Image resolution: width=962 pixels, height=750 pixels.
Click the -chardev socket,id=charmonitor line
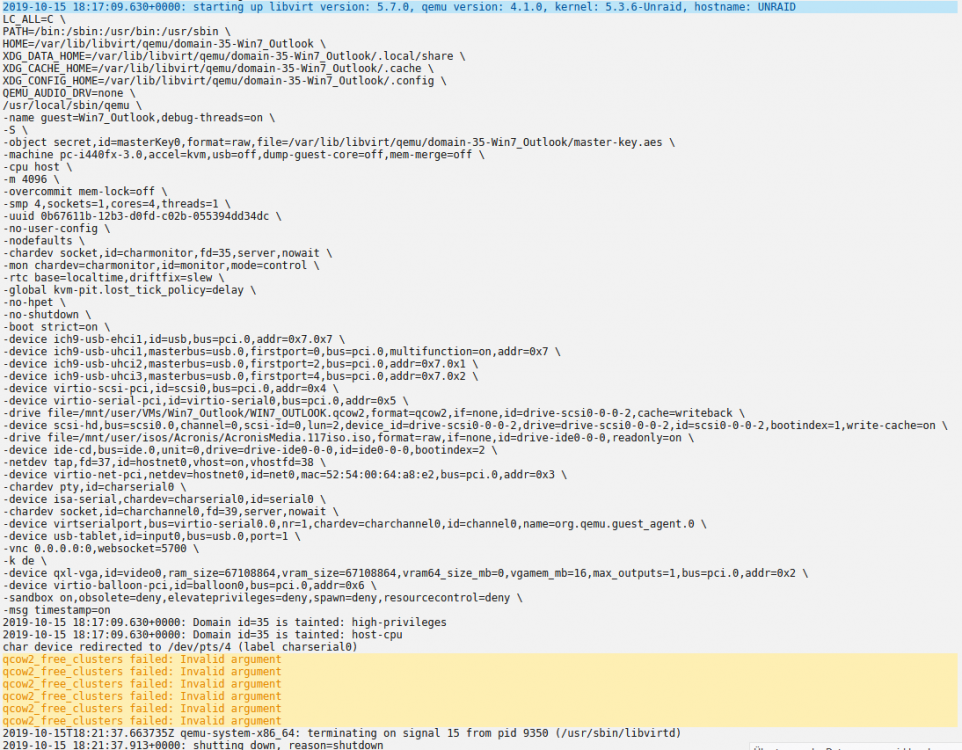click(x=167, y=252)
